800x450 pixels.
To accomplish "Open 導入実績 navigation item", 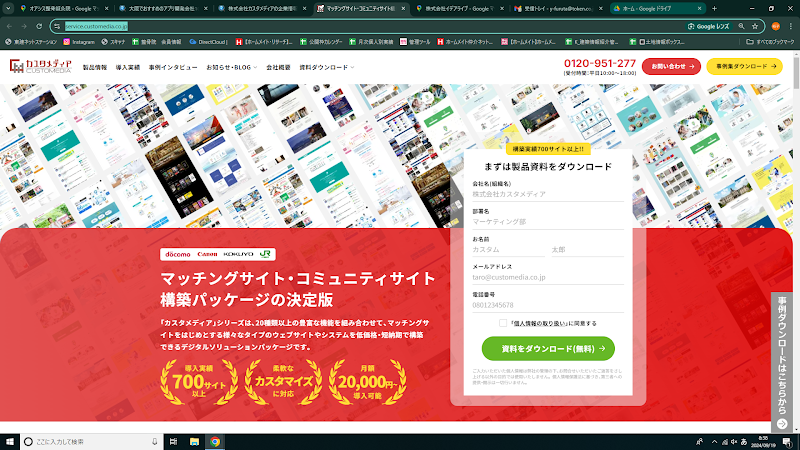I will (x=128, y=67).
